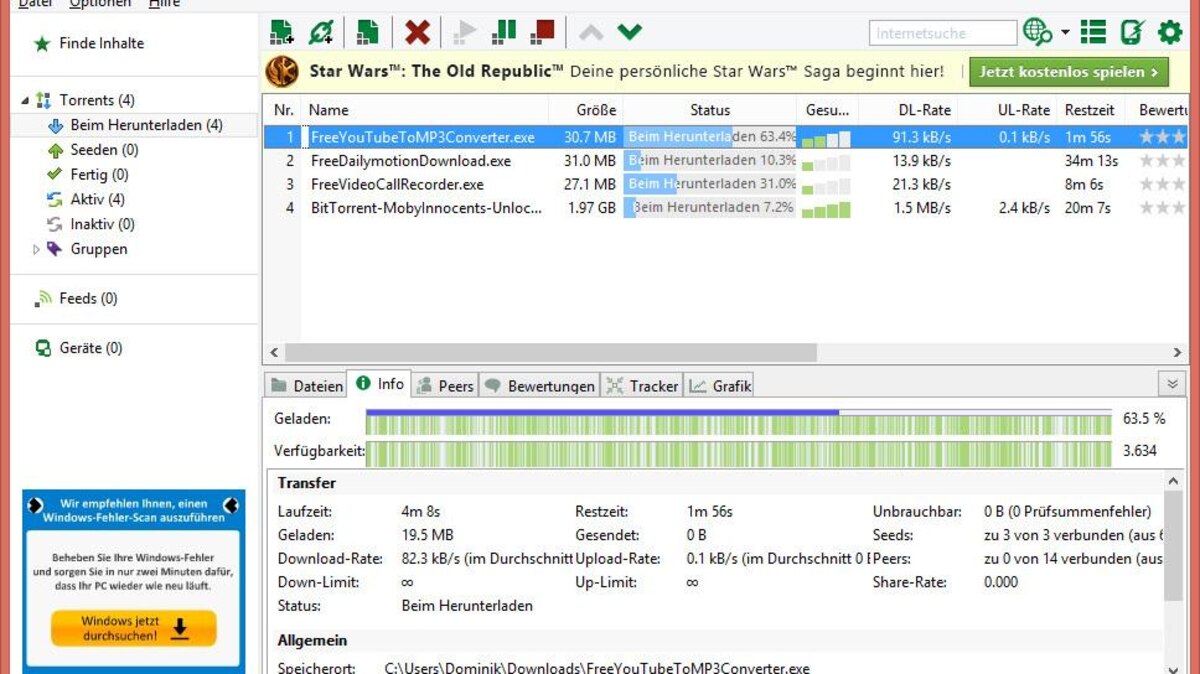
Task: Click the device/remote pairing icon
Action: pyautogui.click(x=1131, y=31)
